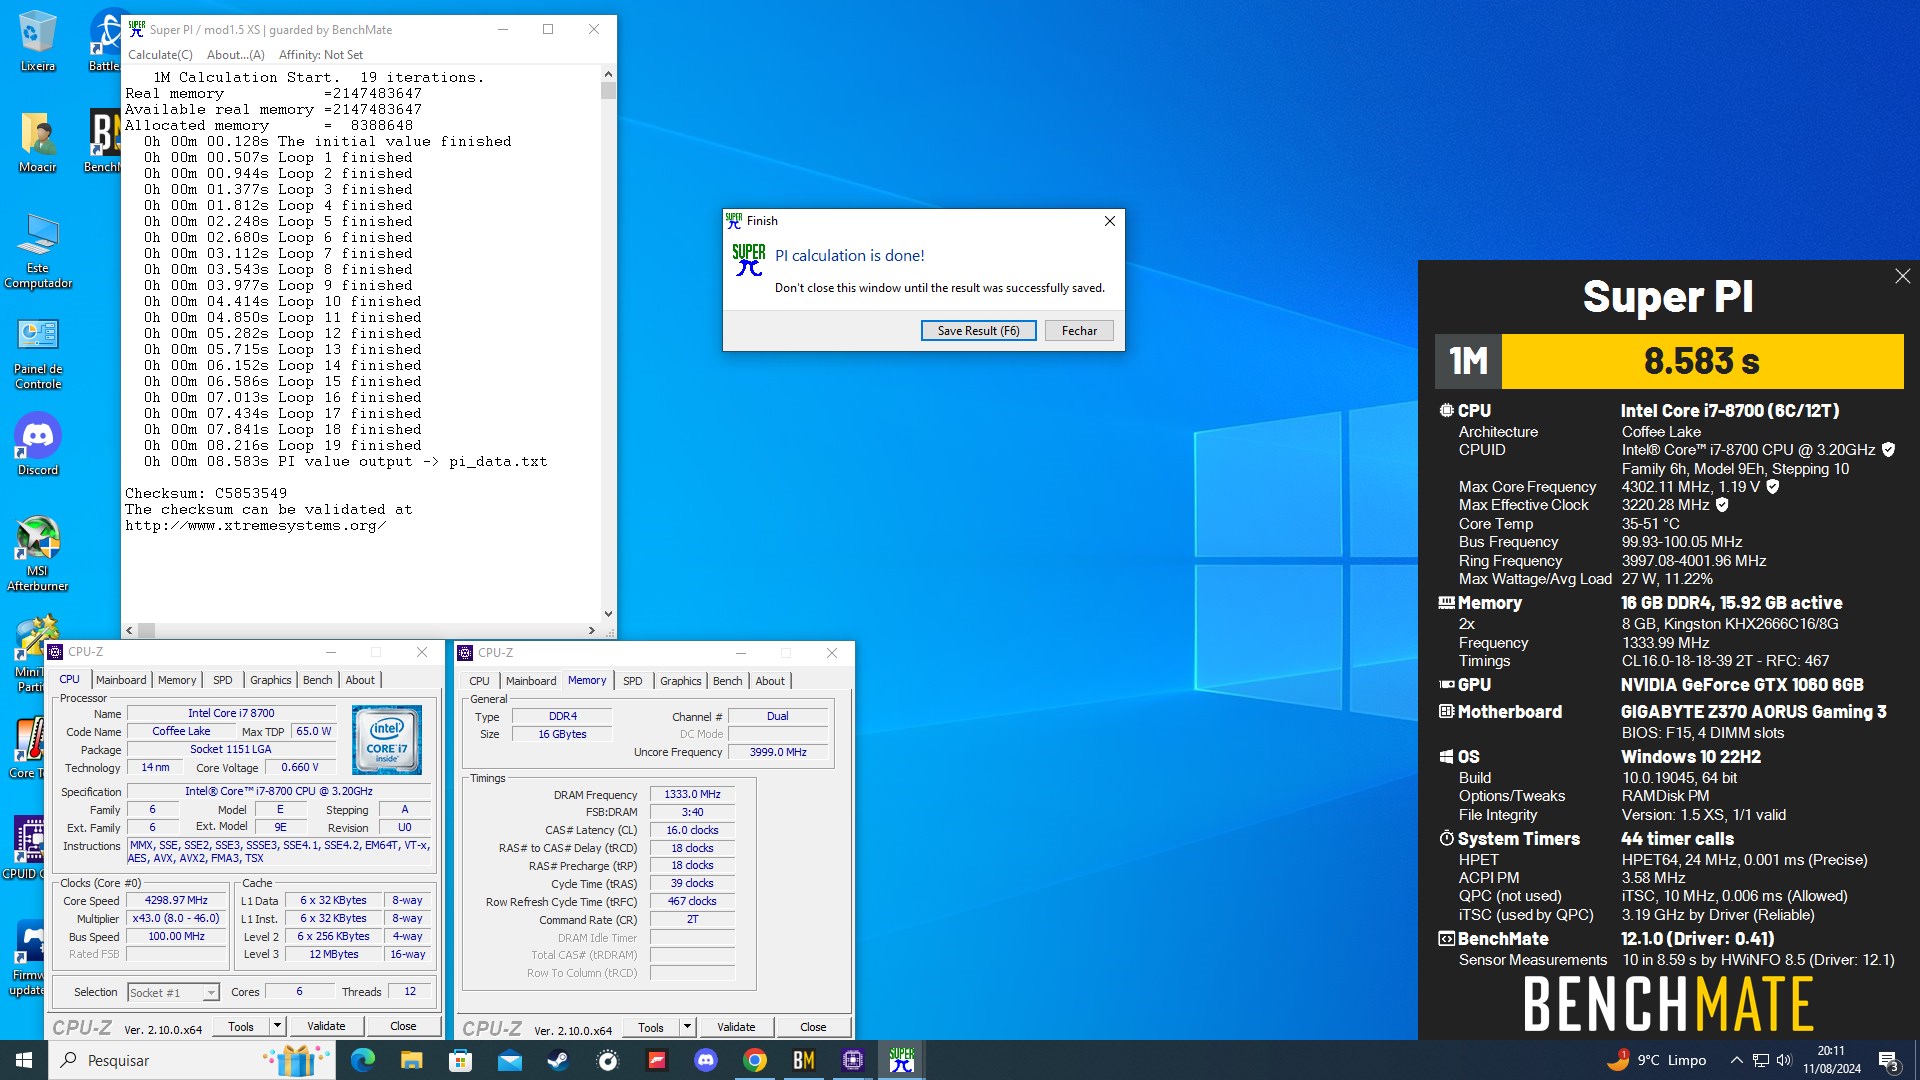Click the gift box icon in search bar

296,1060
